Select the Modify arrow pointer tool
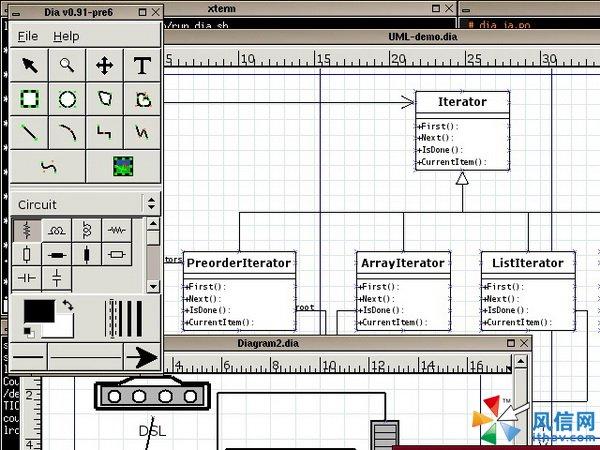The width and height of the screenshot is (600, 450). 29,65
